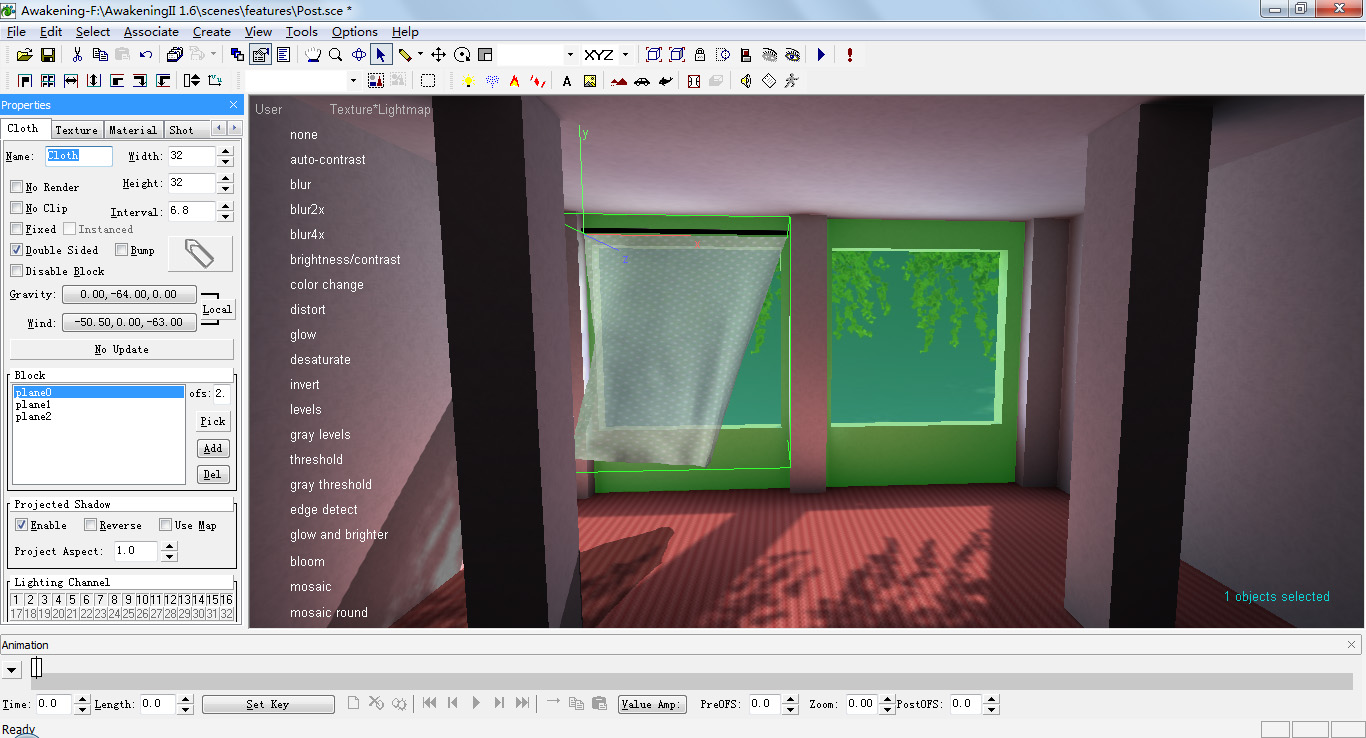The height and width of the screenshot is (738, 1366).
Task: Increase Interval value using the up stepper arrow
Action: click(227, 206)
